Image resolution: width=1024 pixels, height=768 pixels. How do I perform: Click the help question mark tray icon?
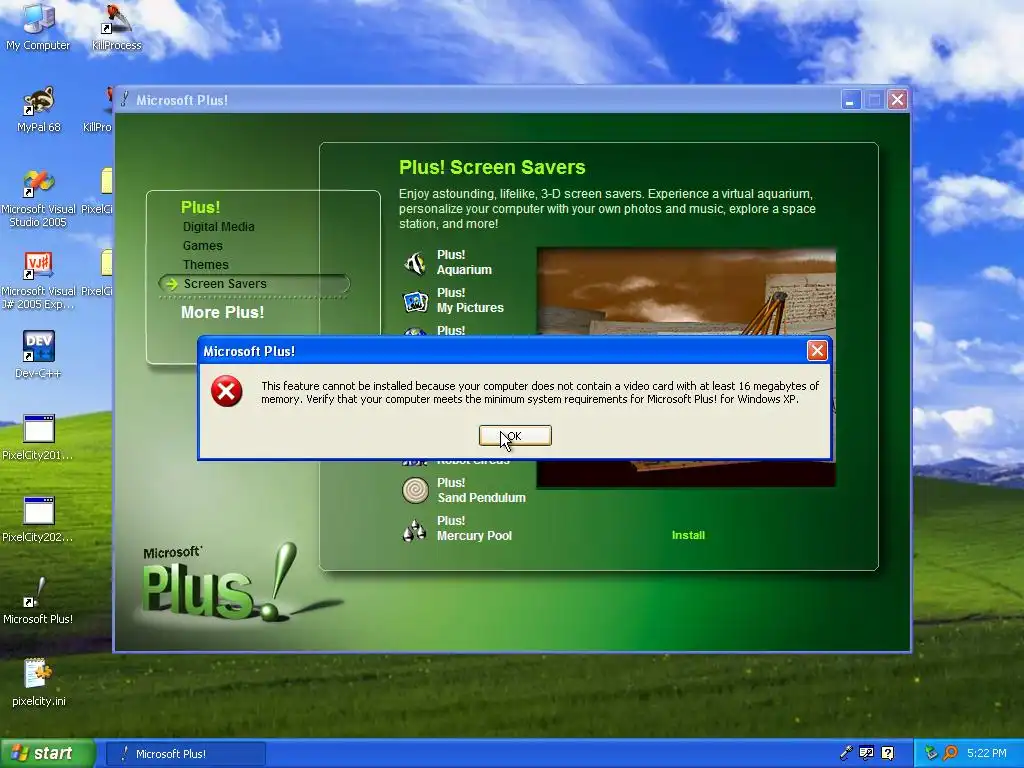888,753
